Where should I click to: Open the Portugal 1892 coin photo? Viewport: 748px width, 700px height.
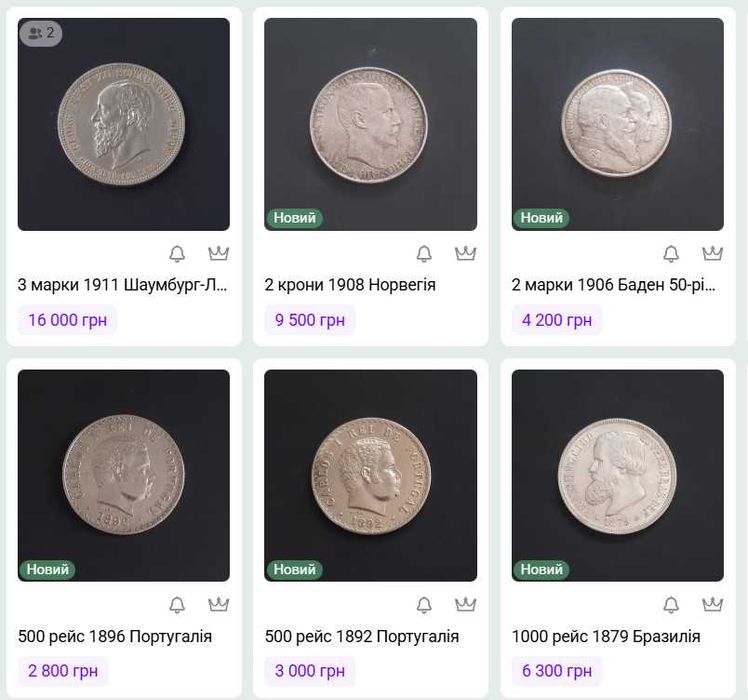pyautogui.click(x=370, y=475)
